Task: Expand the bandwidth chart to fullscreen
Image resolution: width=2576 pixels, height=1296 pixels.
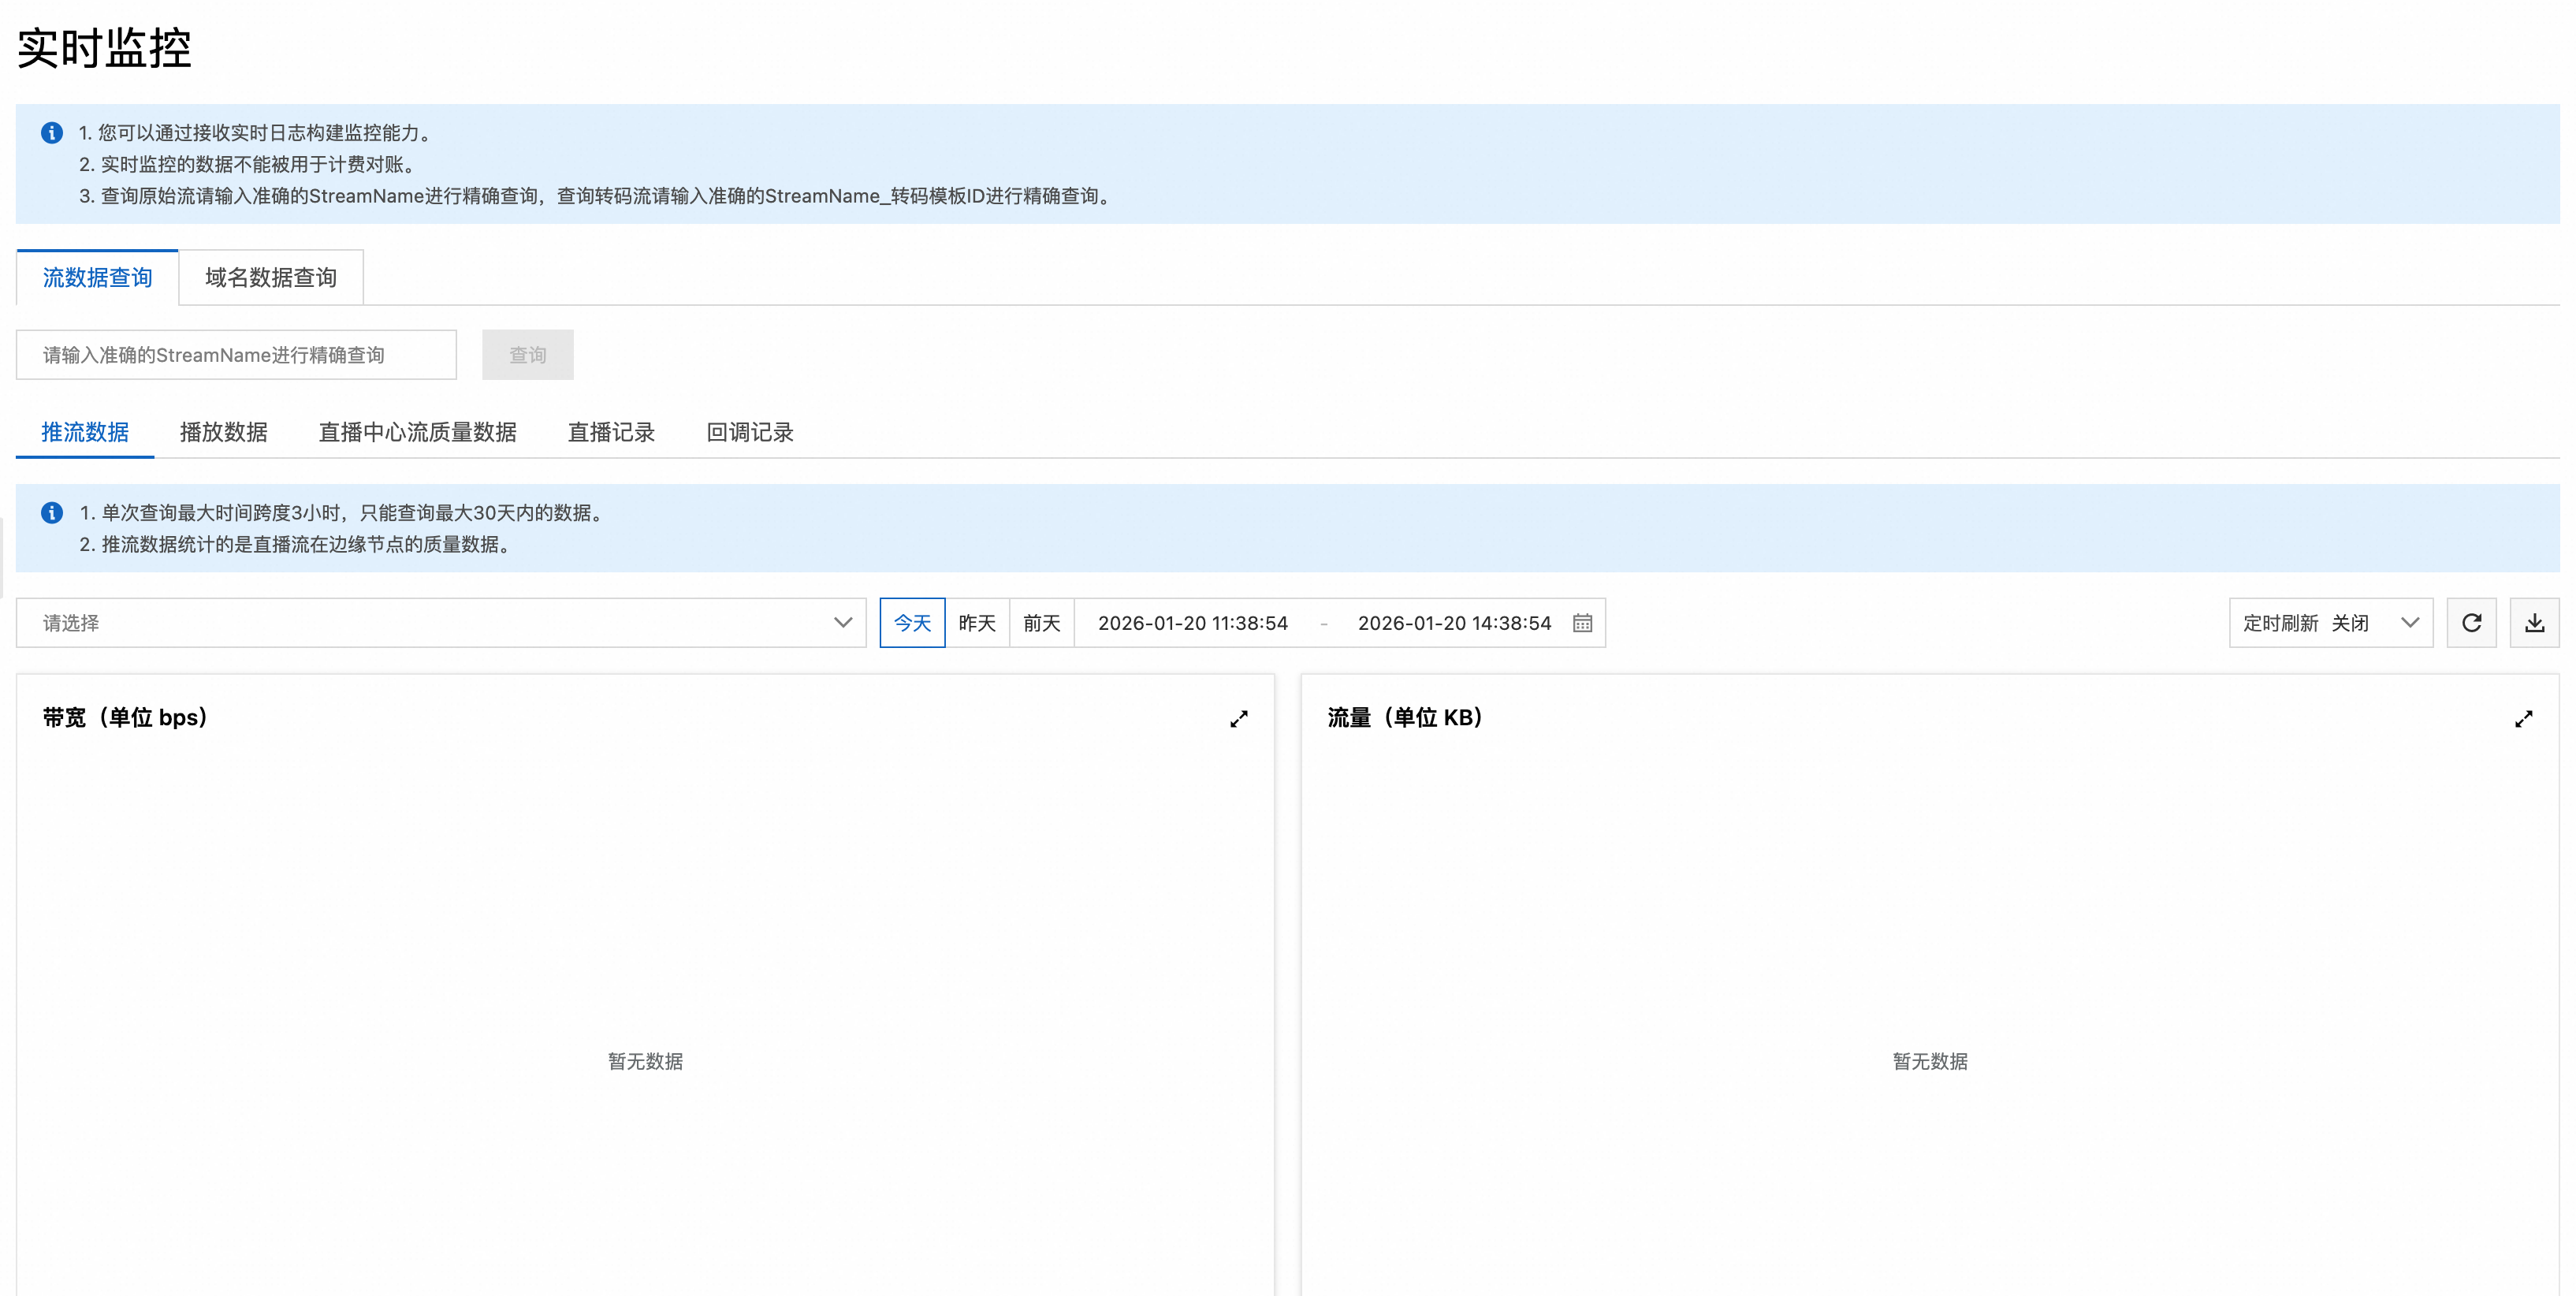Action: point(1238,719)
